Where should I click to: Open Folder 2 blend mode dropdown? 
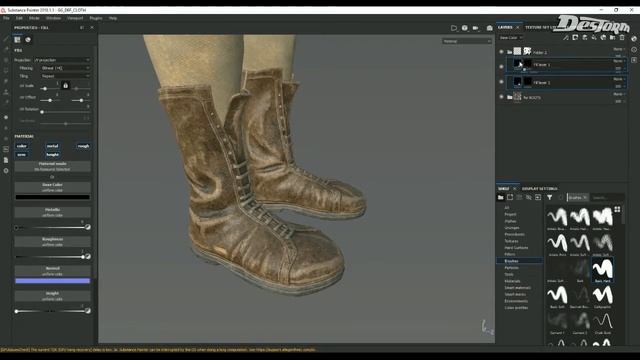(x=619, y=49)
